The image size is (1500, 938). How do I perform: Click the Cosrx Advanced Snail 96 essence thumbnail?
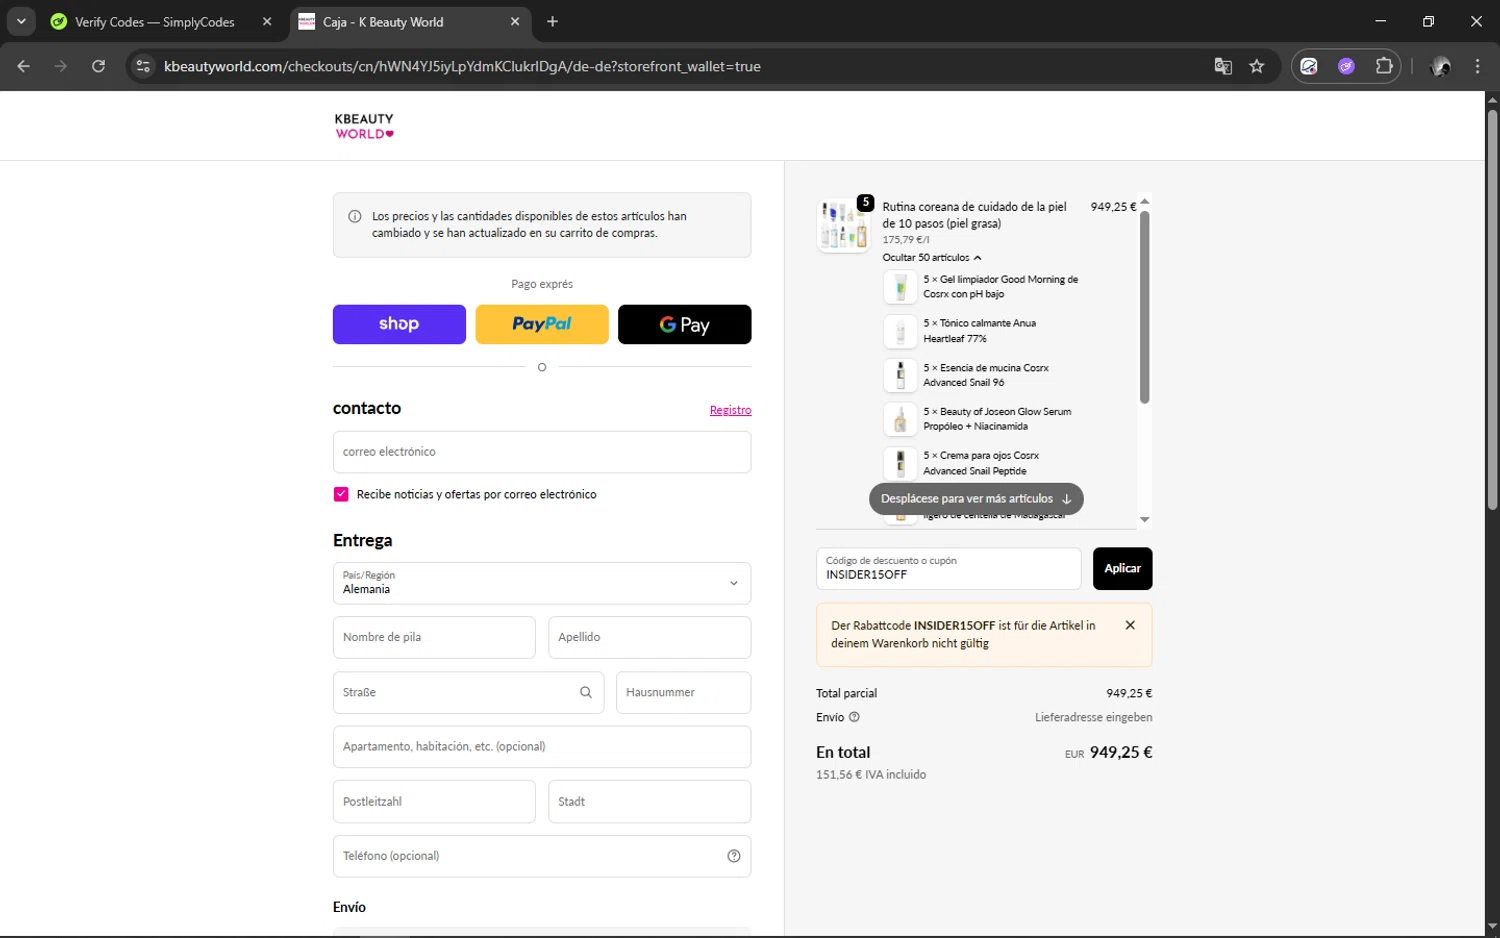[900, 375]
